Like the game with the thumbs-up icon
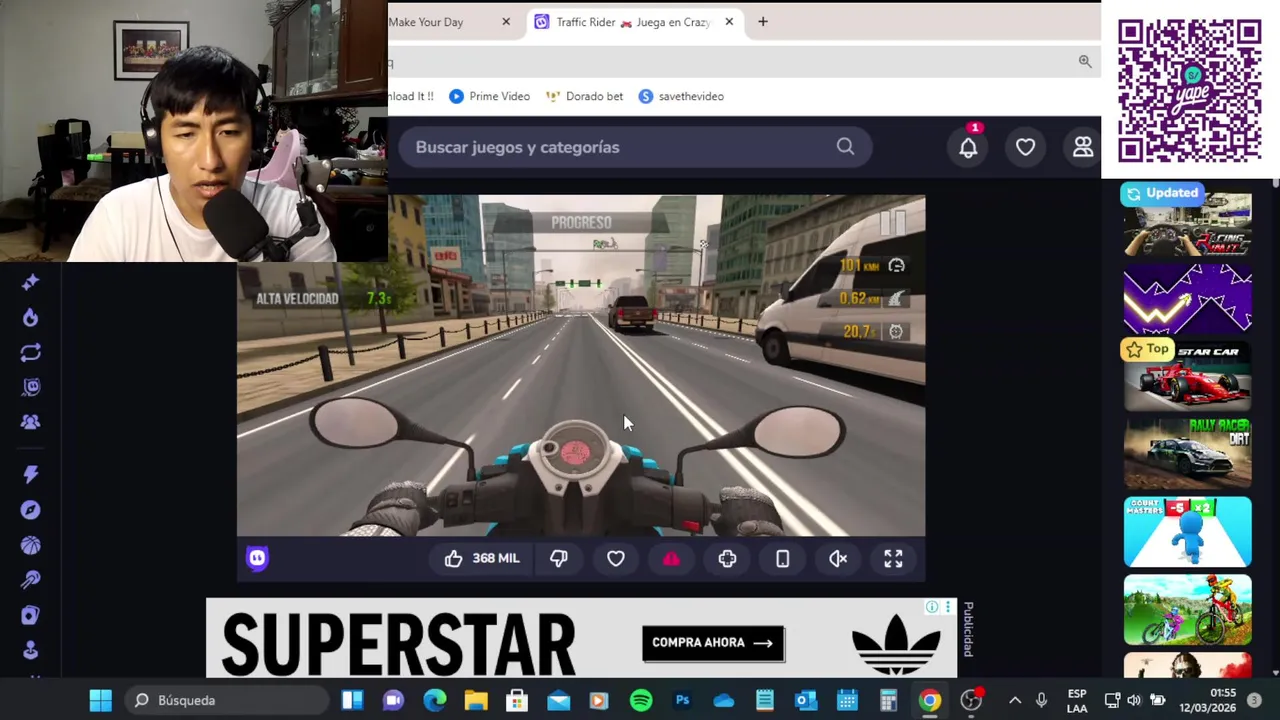This screenshot has width=1280, height=720. [453, 558]
